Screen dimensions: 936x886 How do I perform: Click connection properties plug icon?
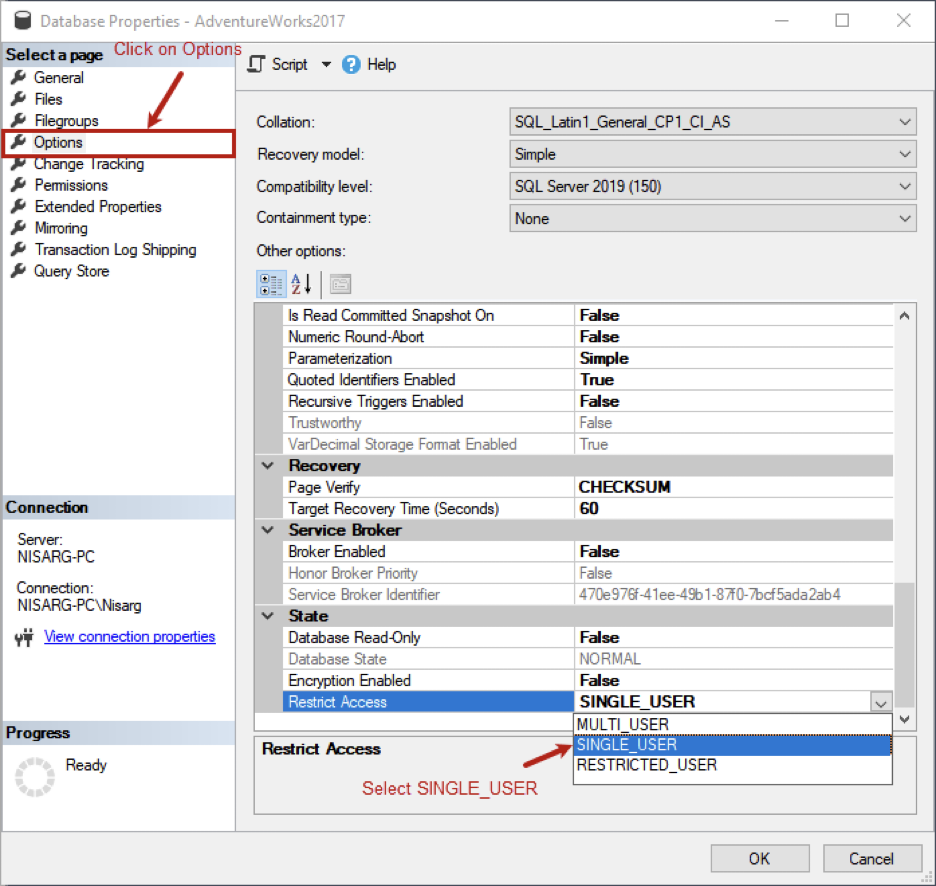click(24, 638)
